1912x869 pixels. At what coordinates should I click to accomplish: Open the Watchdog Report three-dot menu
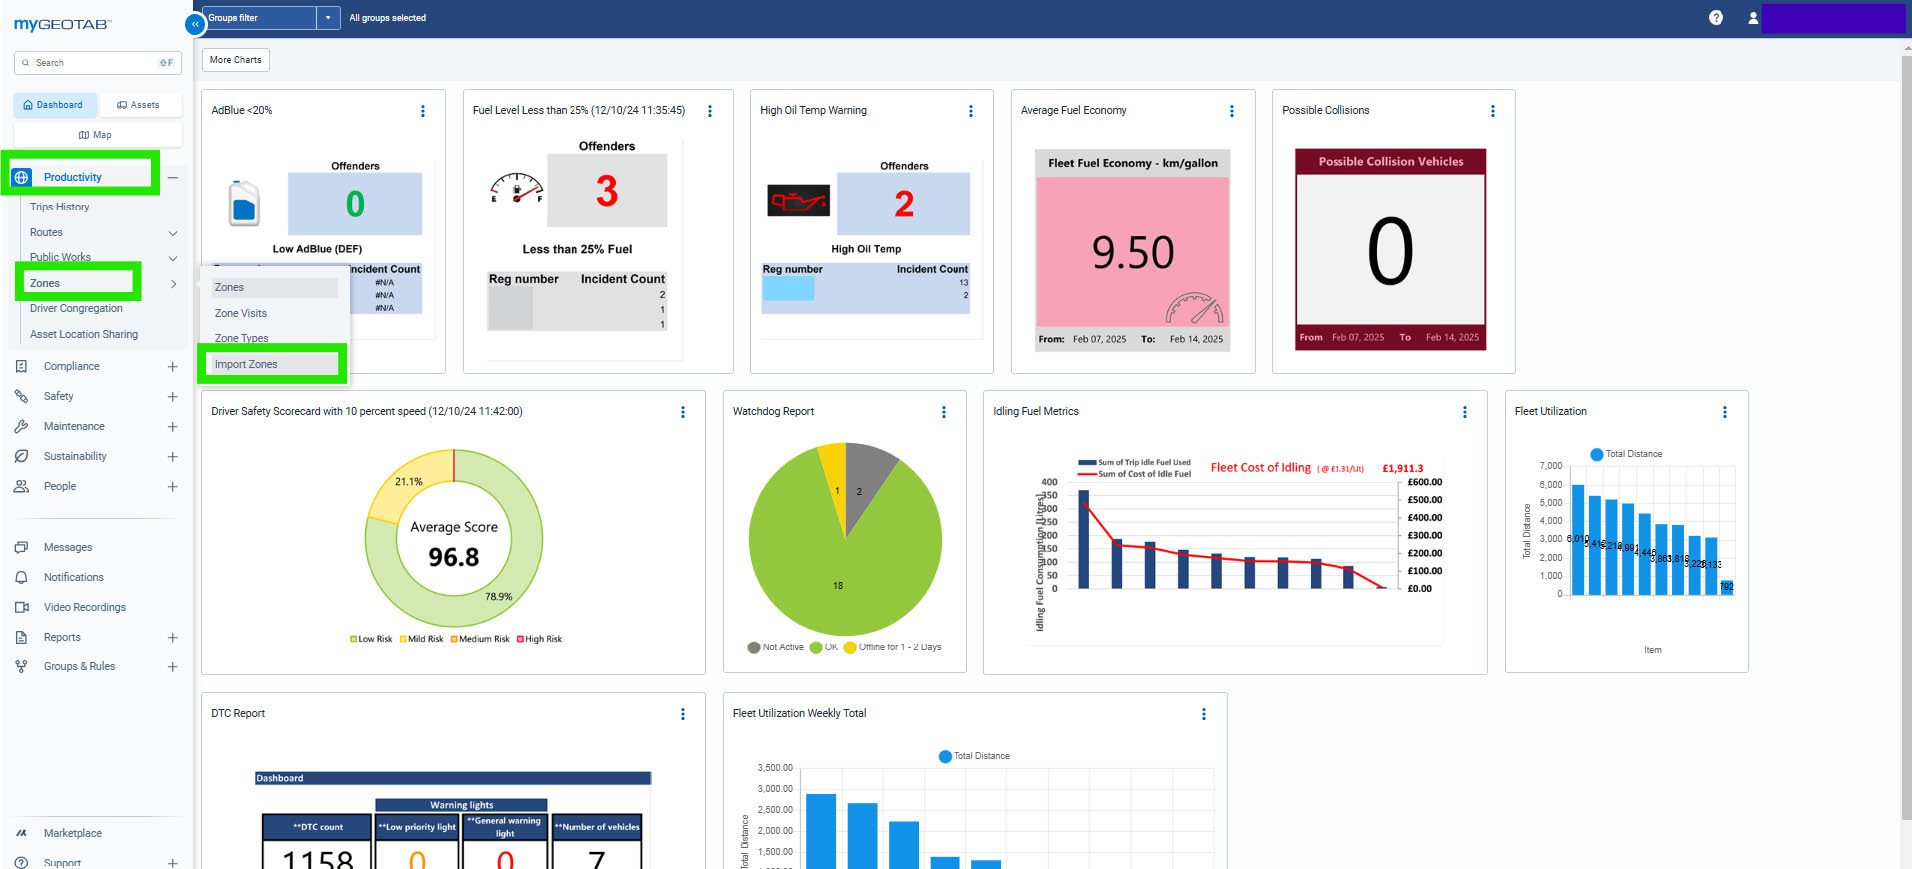944,412
